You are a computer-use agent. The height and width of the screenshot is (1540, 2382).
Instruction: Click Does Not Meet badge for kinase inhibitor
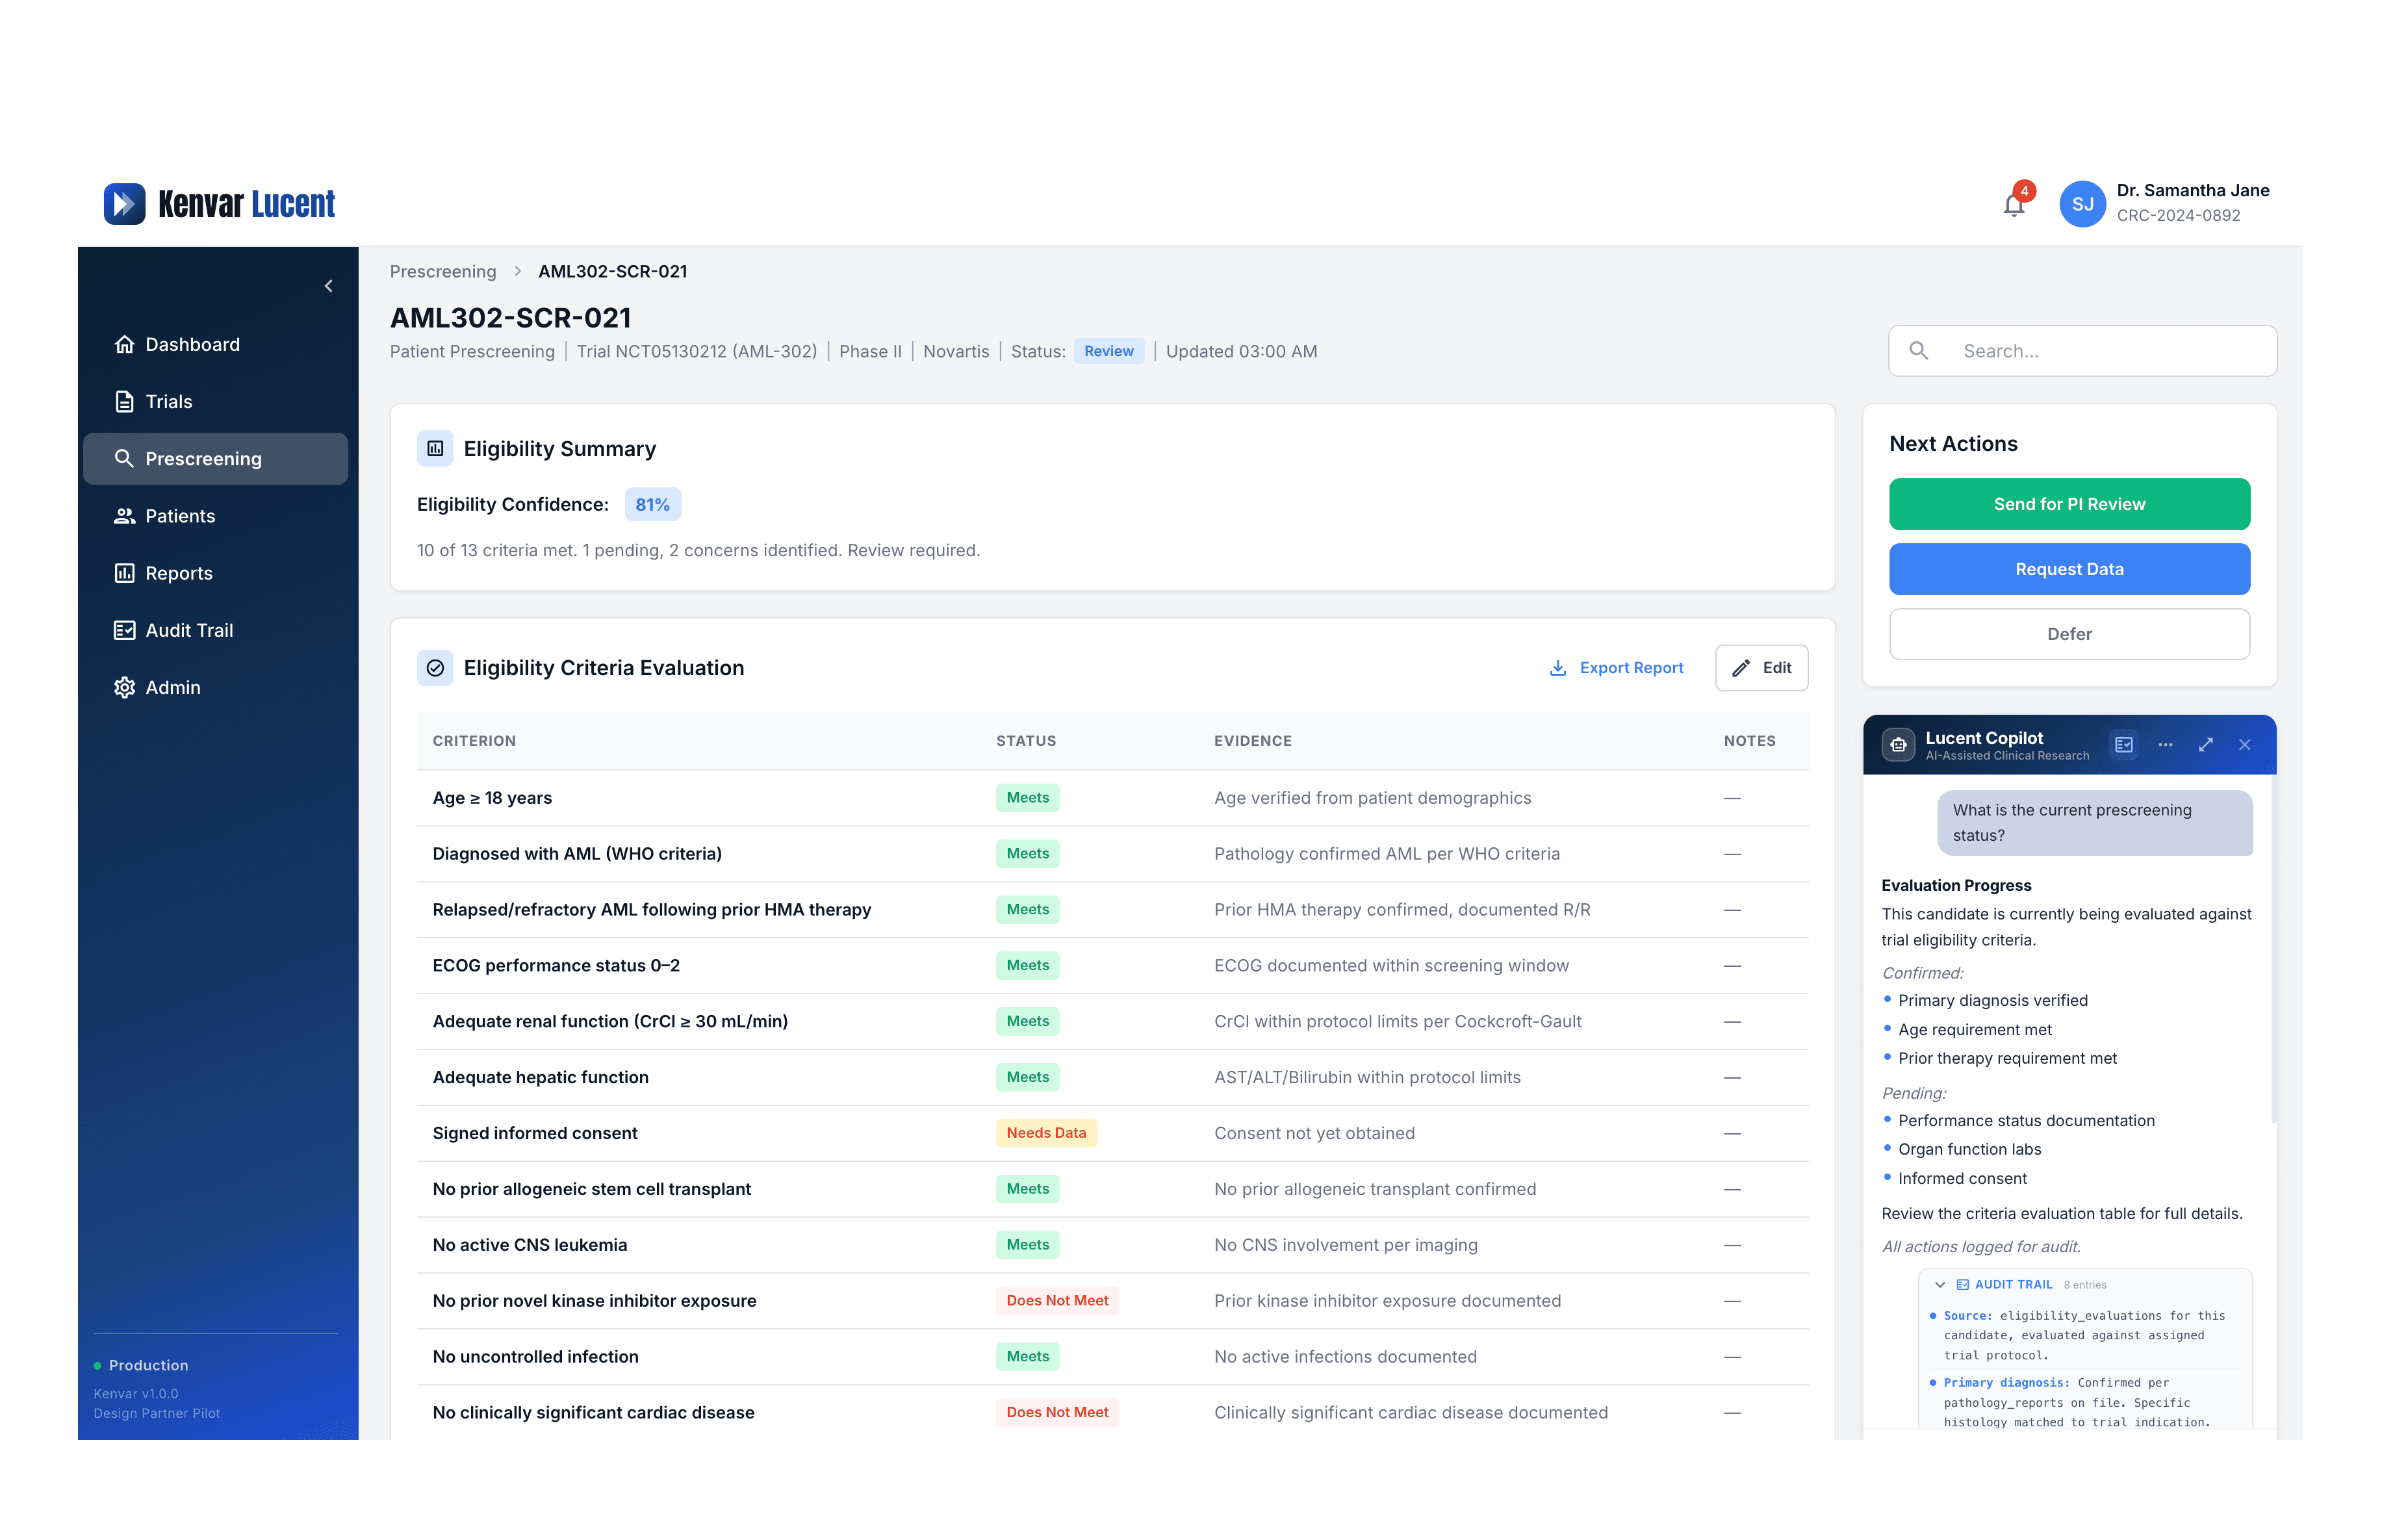point(1057,1301)
